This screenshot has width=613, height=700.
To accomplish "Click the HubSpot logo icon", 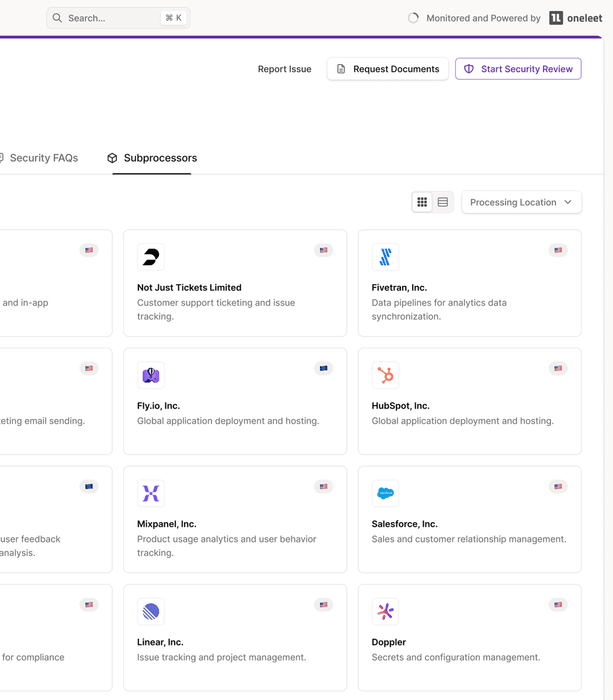I will (385, 376).
